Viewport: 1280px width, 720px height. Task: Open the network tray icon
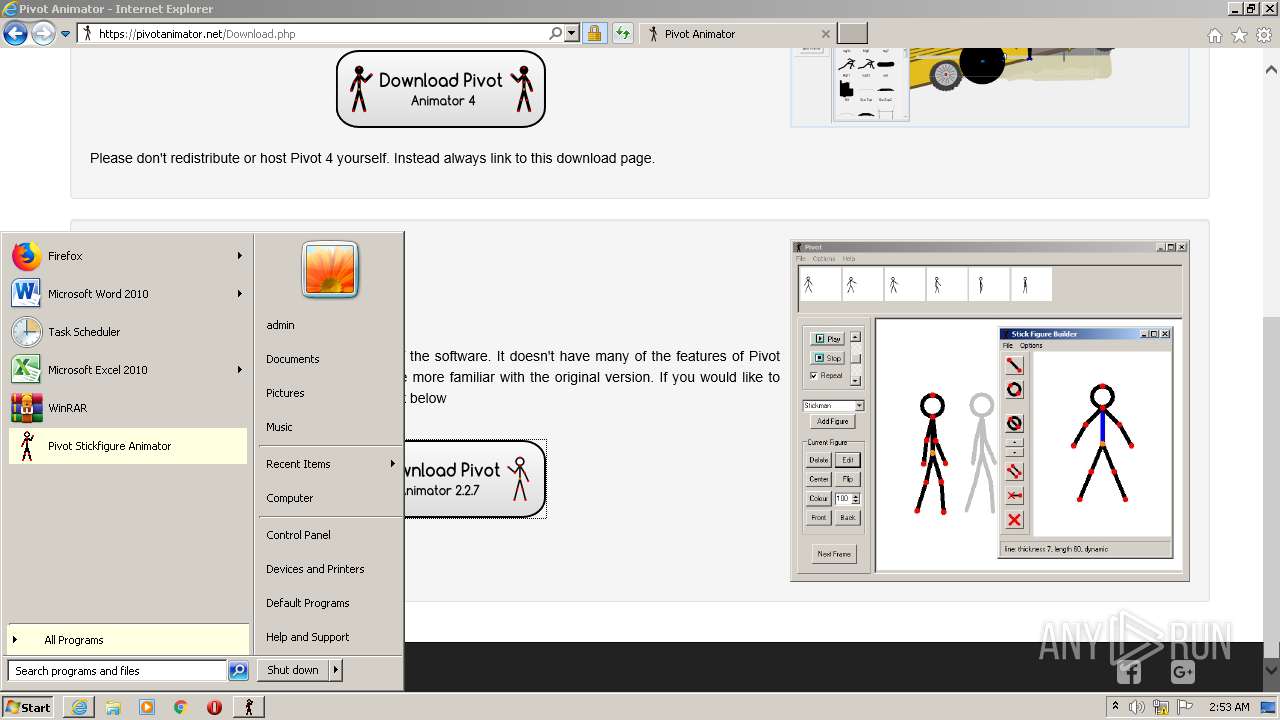click(x=1161, y=707)
